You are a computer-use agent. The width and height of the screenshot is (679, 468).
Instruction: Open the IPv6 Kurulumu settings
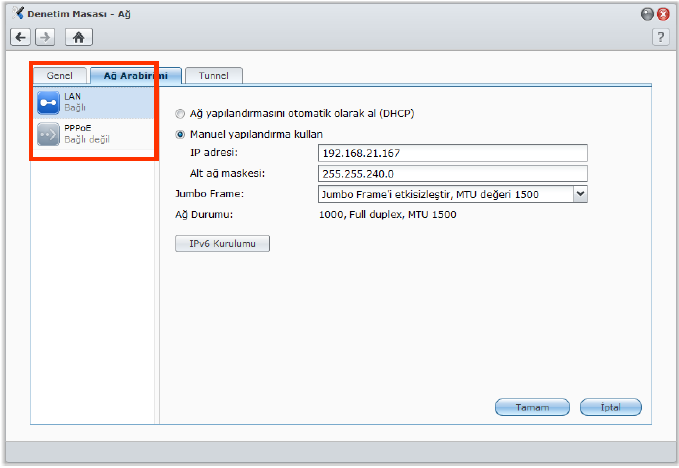222,244
